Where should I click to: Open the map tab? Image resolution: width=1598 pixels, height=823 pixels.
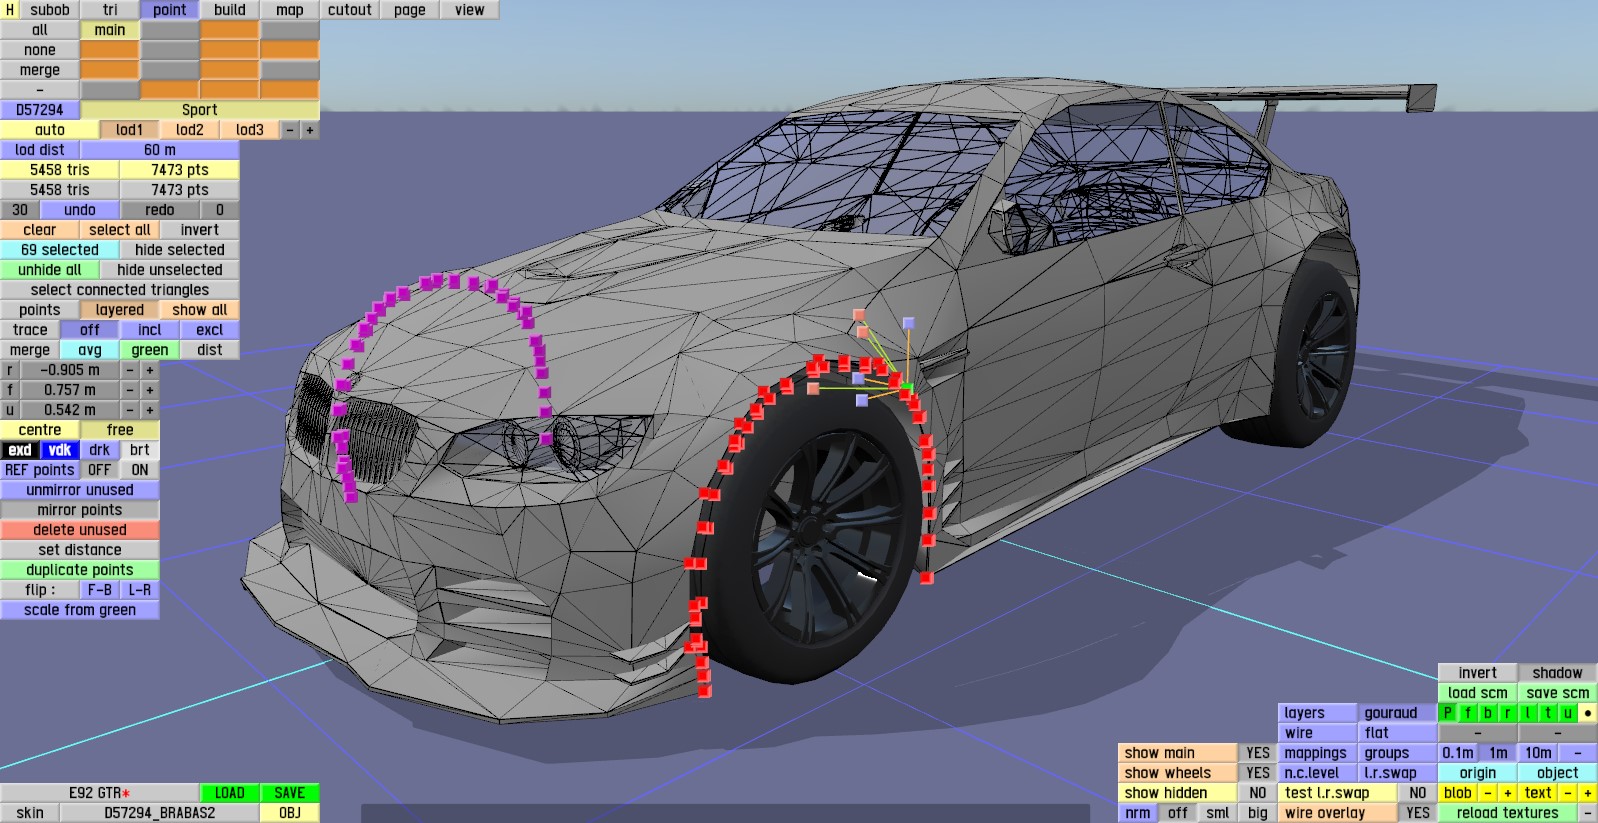[x=290, y=10]
